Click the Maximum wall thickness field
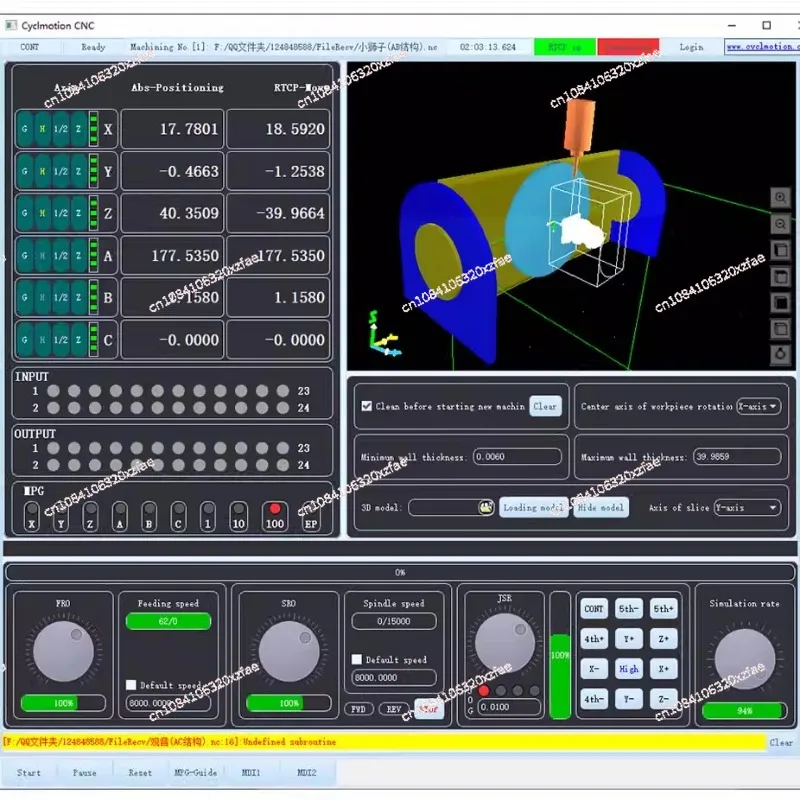This screenshot has height=800, width=800. tap(737, 456)
